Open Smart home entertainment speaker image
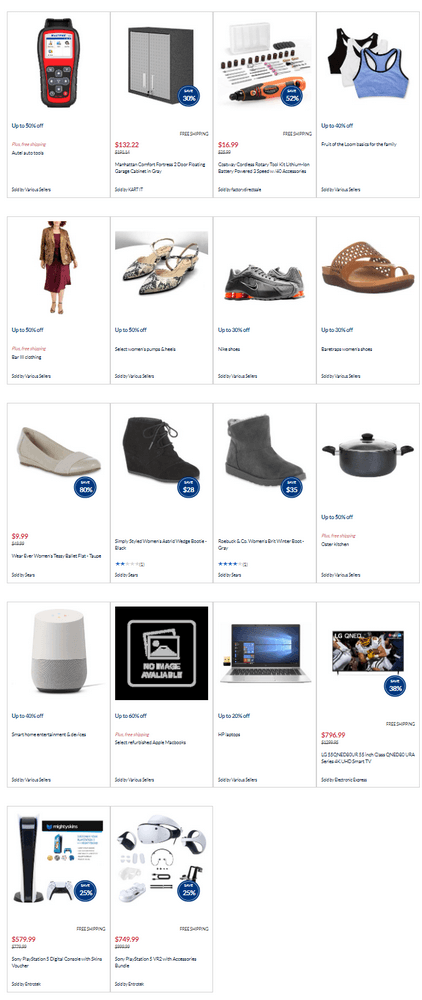This screenshot has height=1000, width=422. (59, 651)
